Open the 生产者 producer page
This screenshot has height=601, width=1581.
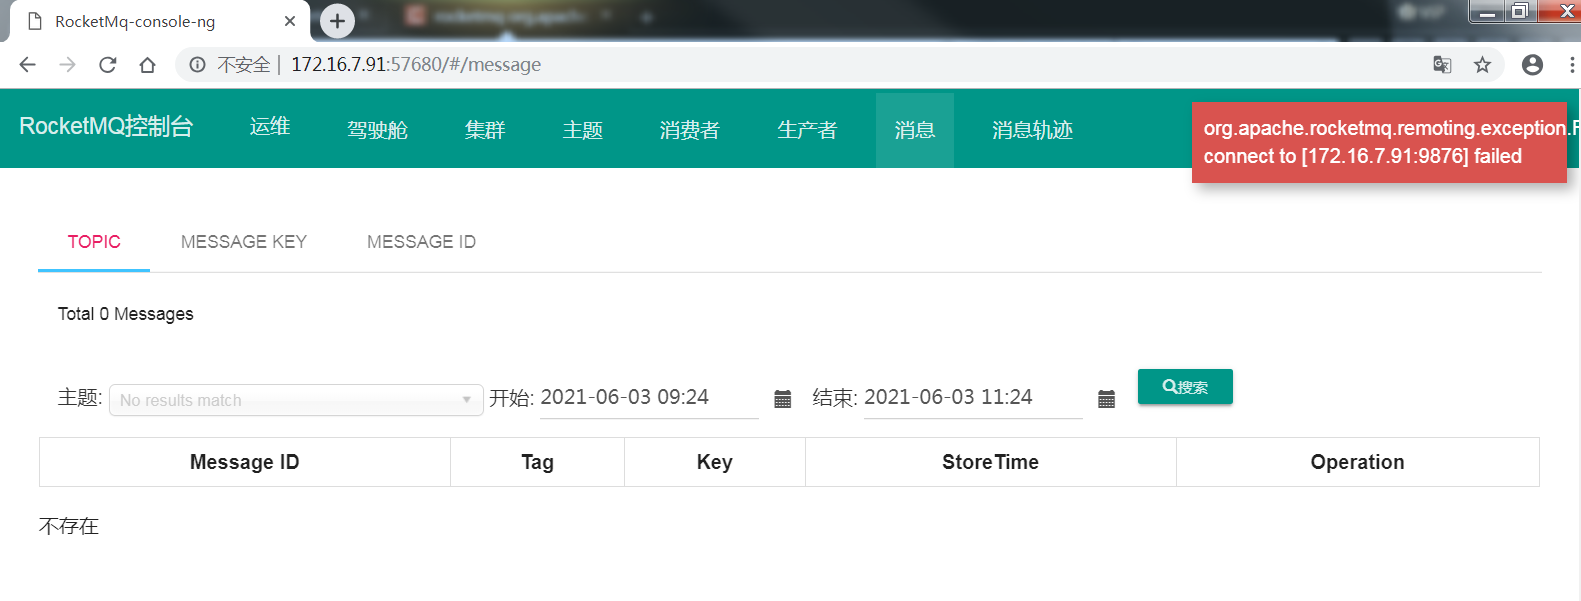[x=807, y=130]
